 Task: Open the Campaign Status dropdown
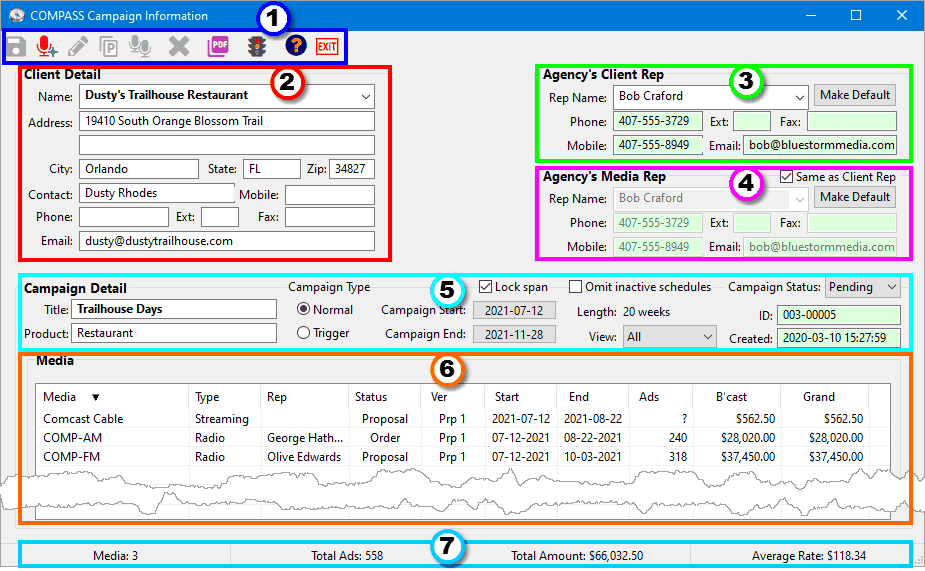click(x=862, y=287)
